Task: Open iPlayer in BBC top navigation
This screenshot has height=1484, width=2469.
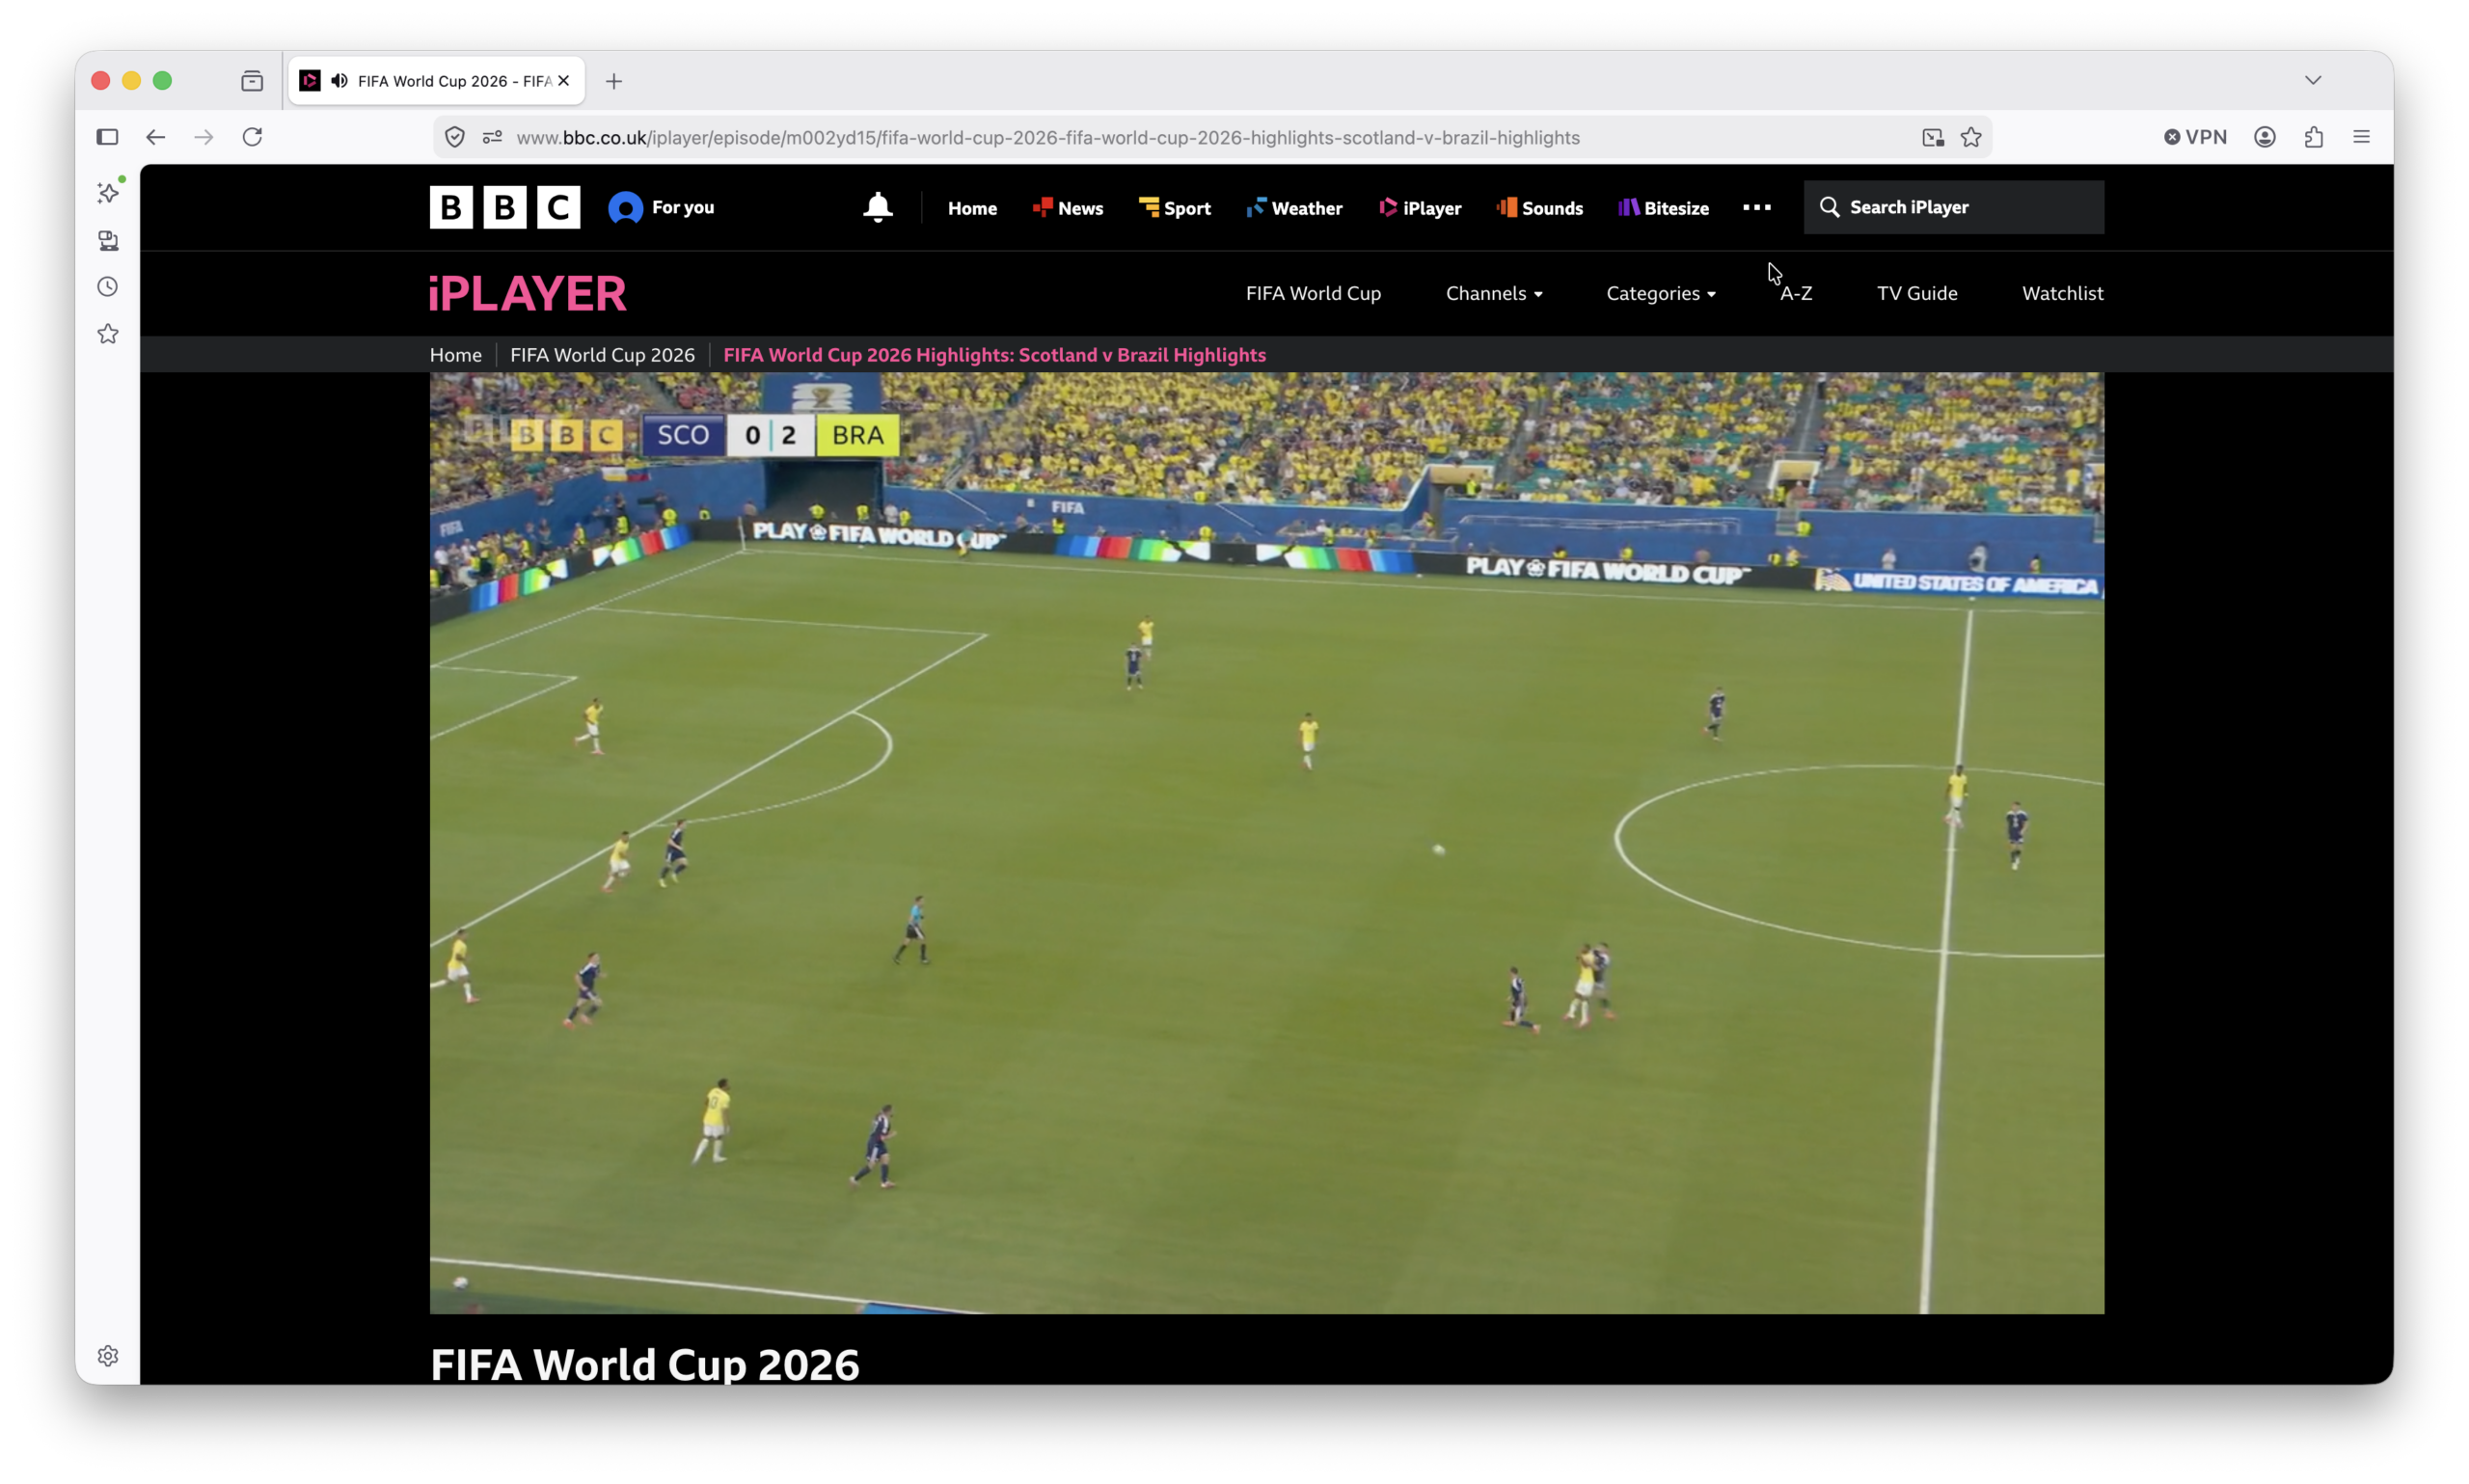Action: [x=1420, y=208]
